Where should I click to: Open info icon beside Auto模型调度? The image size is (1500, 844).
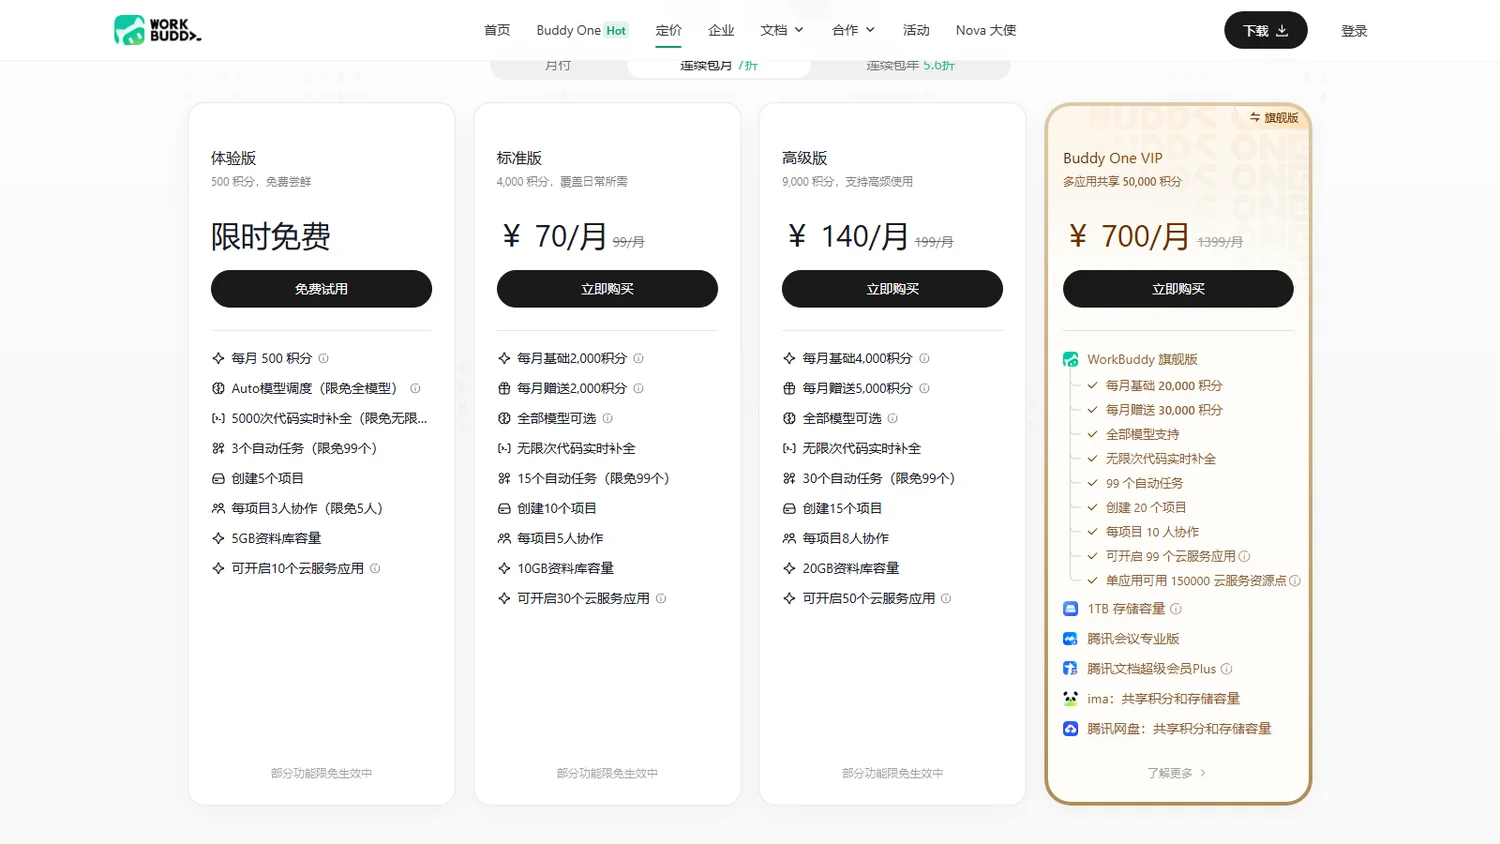pyautogui.click(x=415, y=388)
